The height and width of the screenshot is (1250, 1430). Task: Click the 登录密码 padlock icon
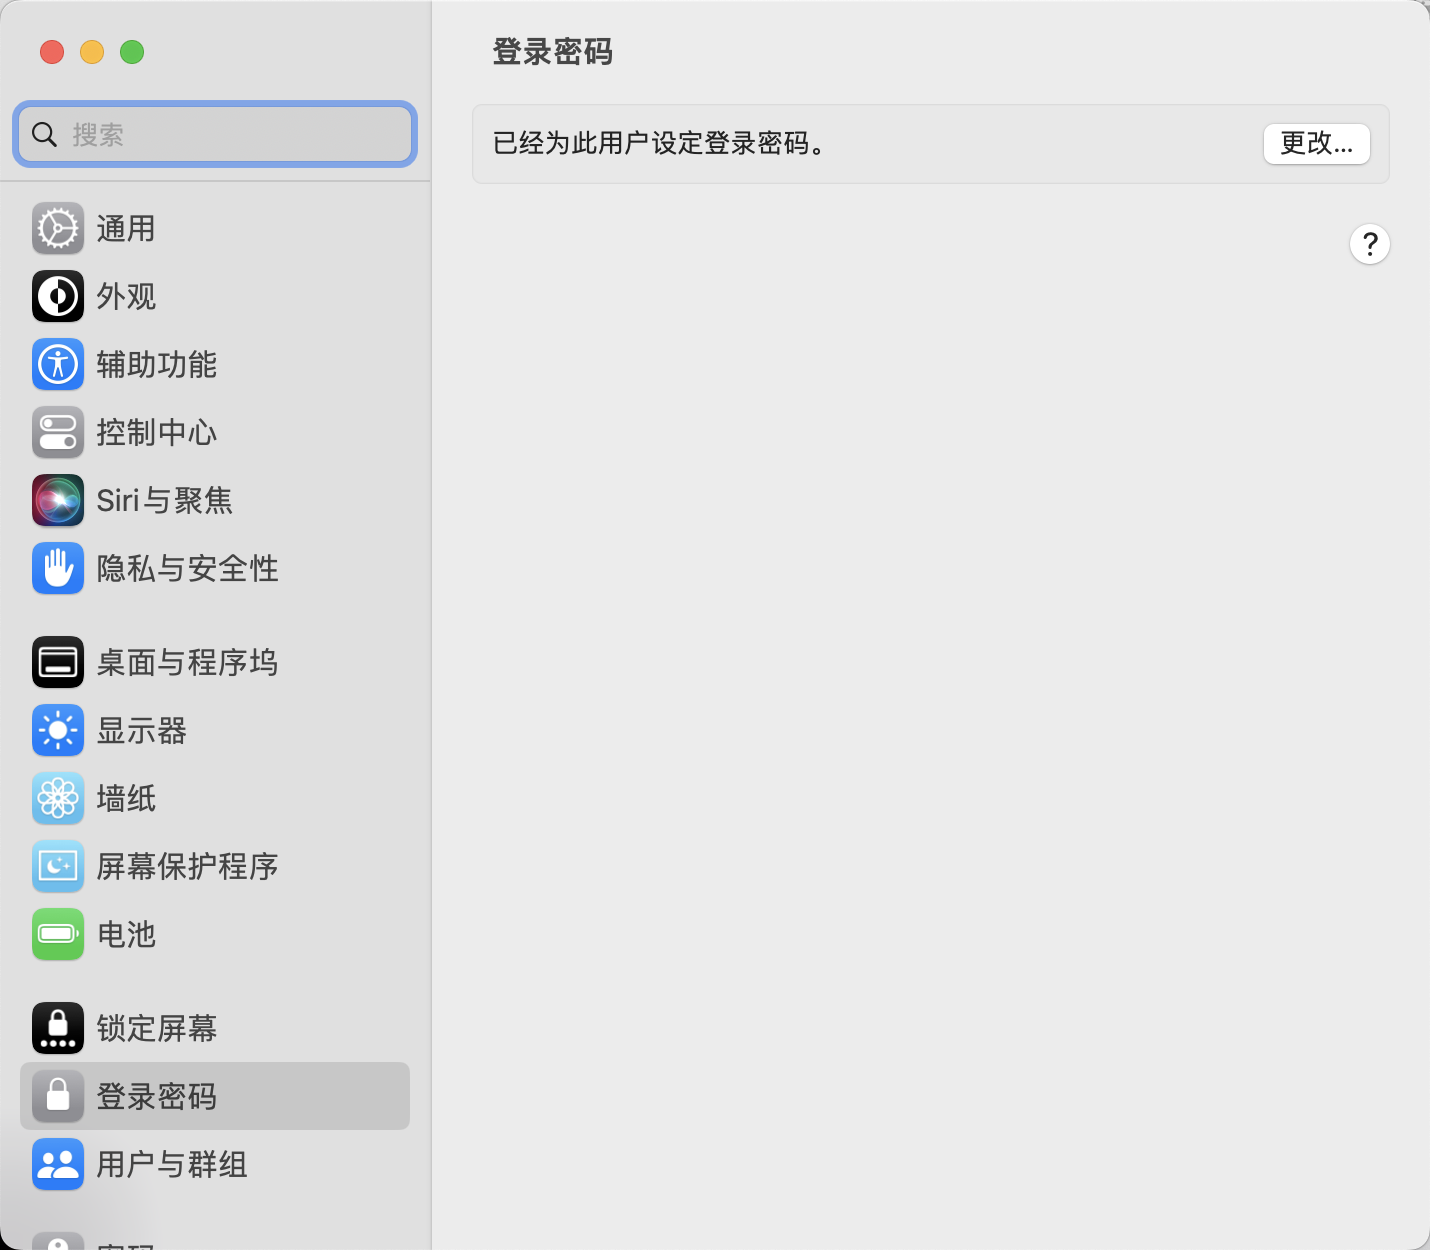pos(58,1097)
